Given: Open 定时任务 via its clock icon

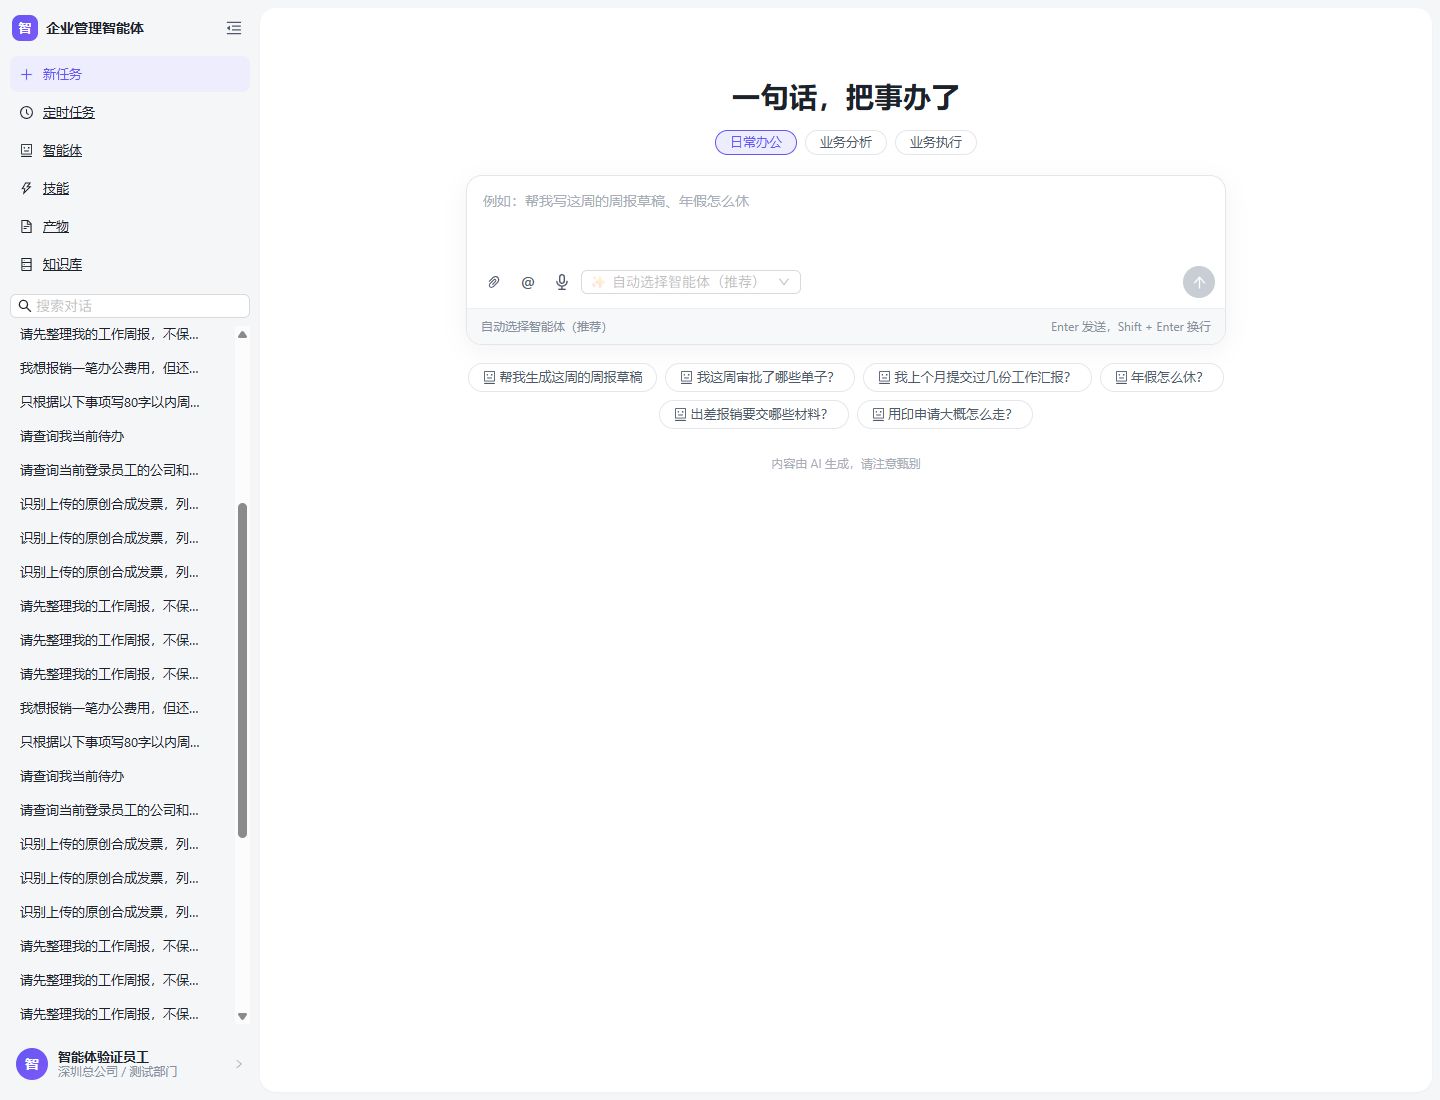Looking at the screenshot, I should 27,112.
